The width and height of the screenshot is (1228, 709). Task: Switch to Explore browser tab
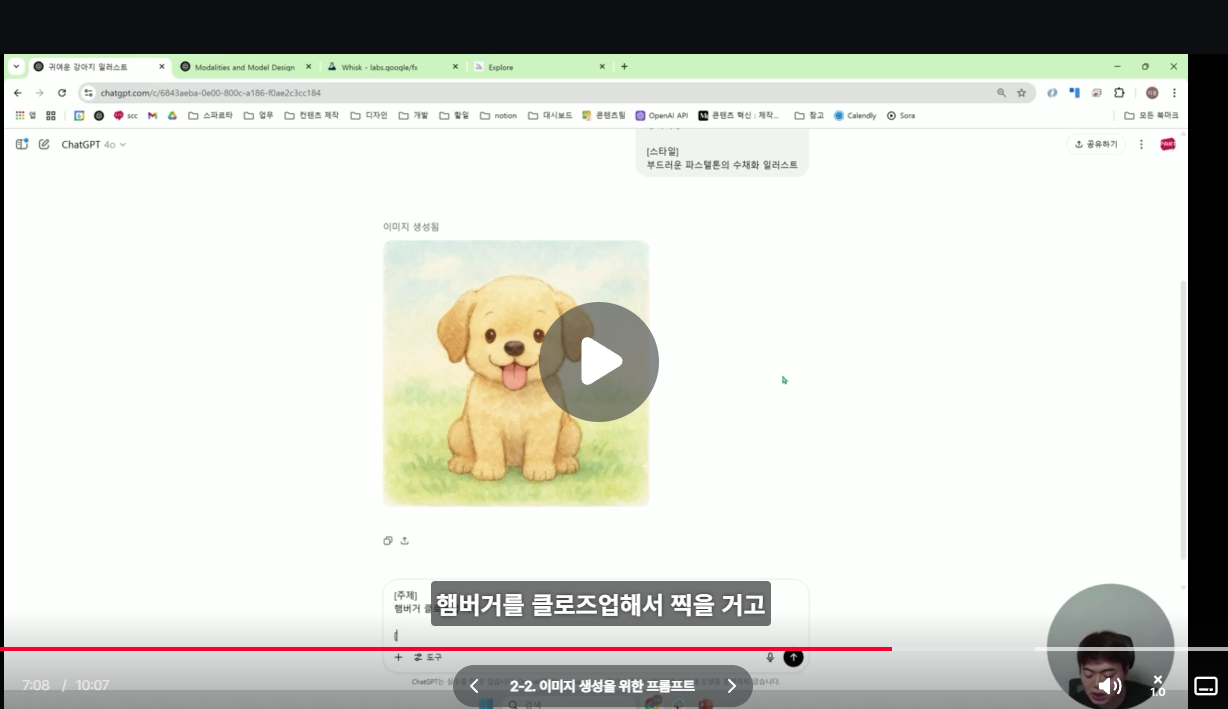tap(540, 67)
